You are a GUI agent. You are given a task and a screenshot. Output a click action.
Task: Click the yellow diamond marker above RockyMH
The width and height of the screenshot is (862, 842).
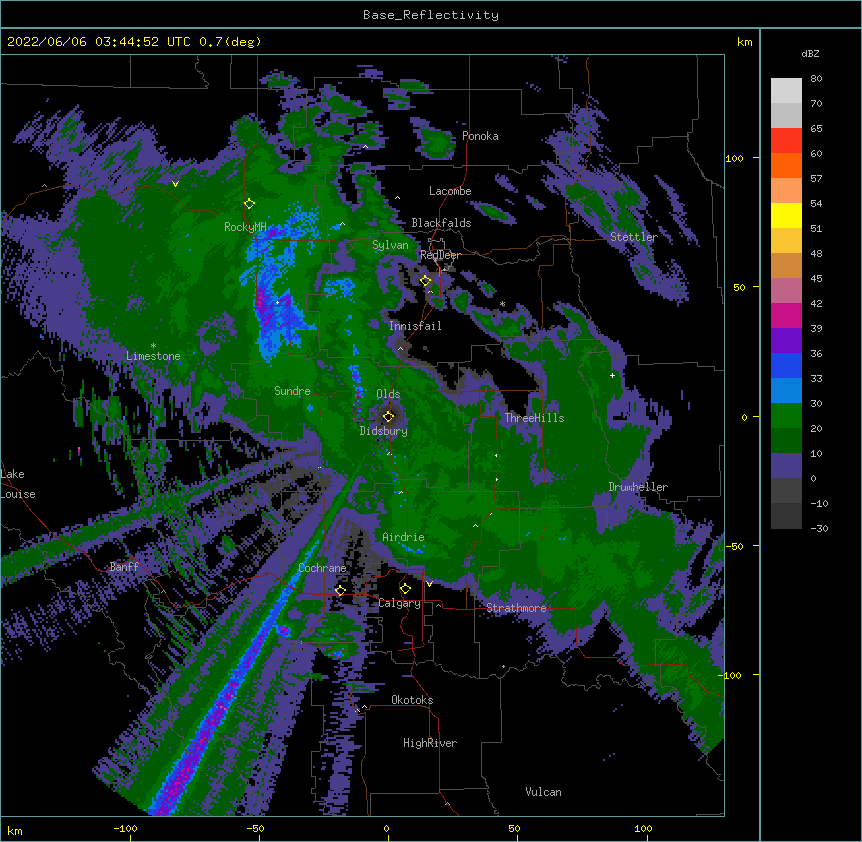pos(250,204)
